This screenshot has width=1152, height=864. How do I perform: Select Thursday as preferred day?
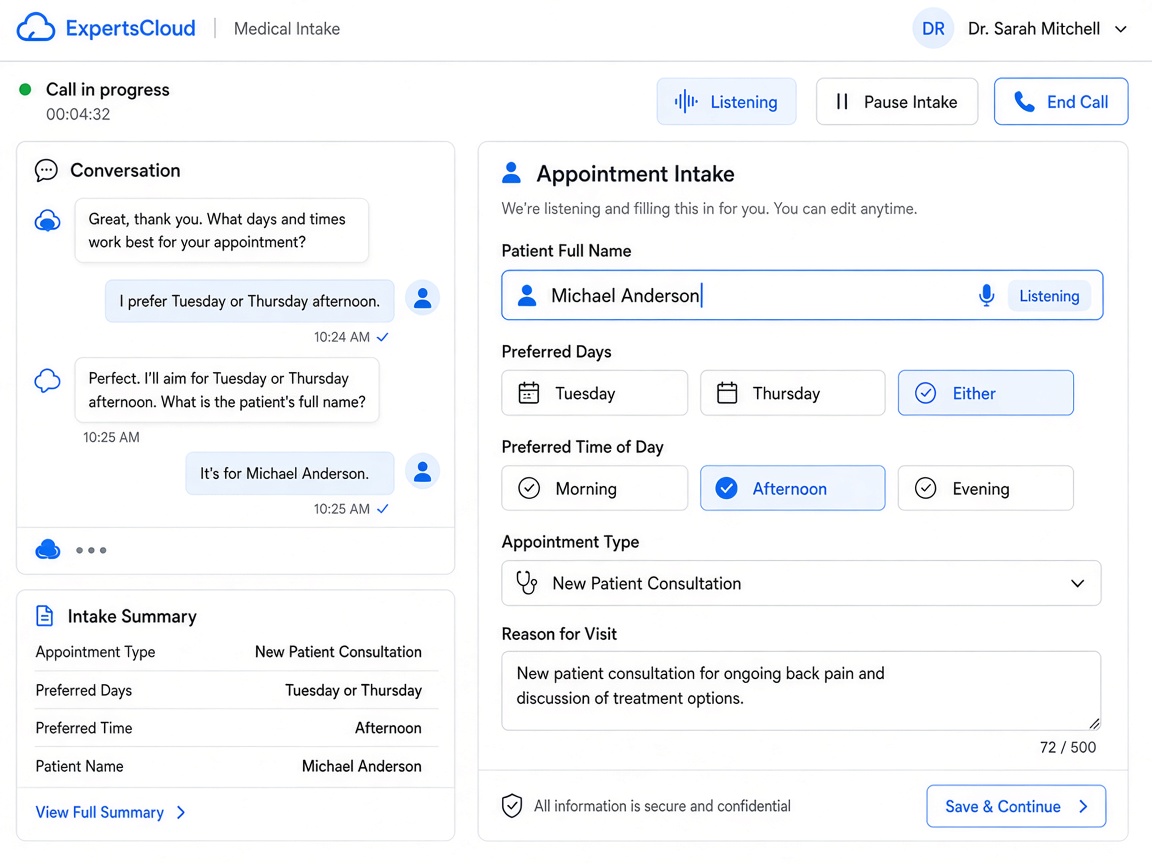click(x=793, y=393)
